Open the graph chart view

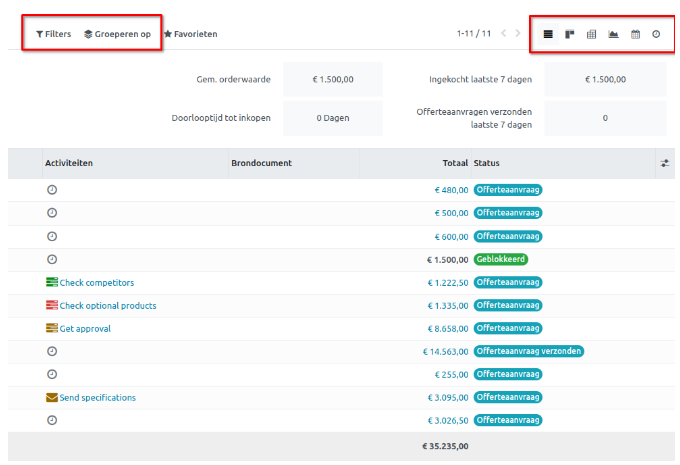point(614,34)
